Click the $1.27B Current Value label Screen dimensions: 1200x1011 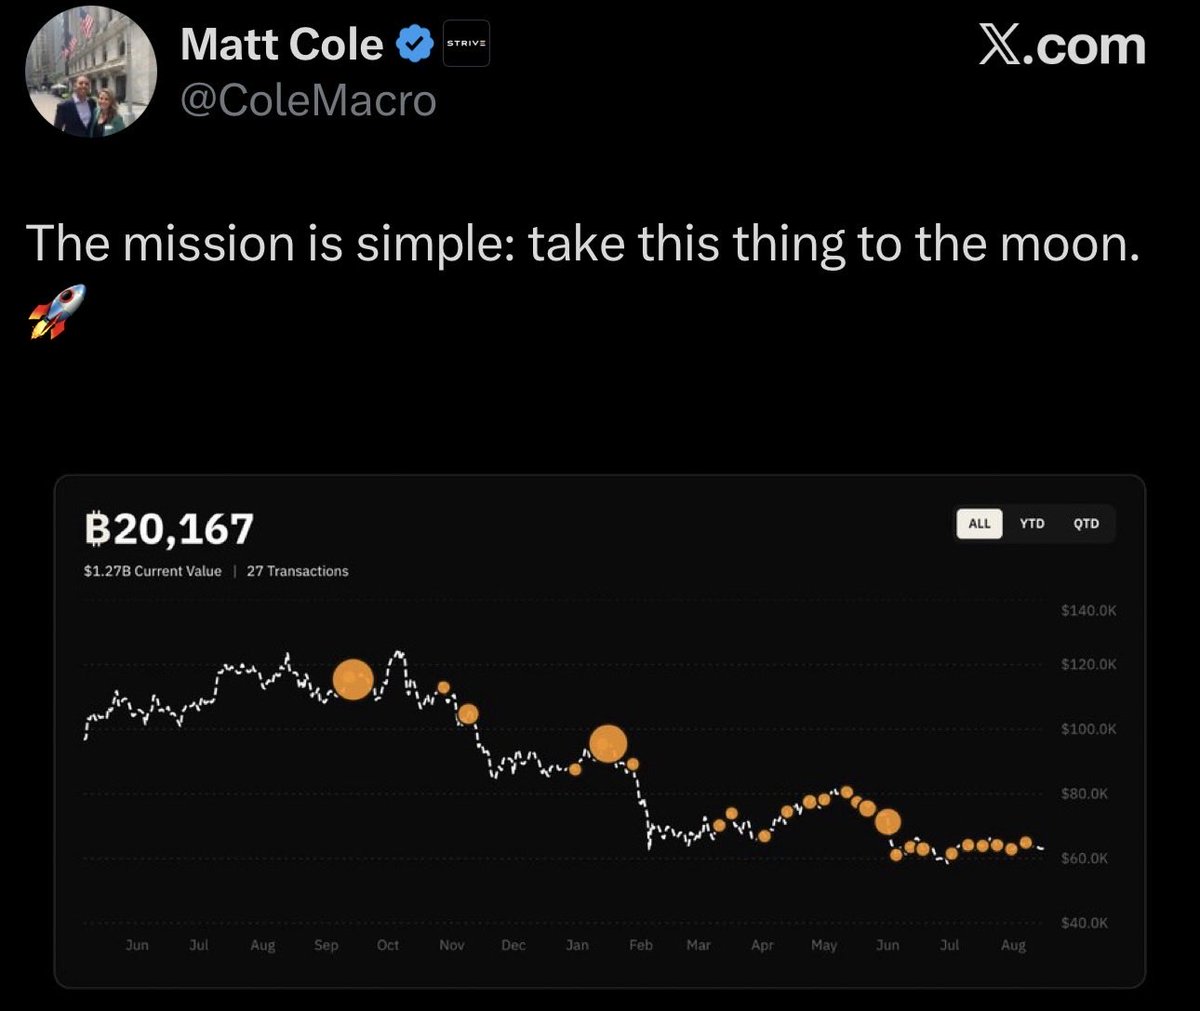(x=153, y=571)
